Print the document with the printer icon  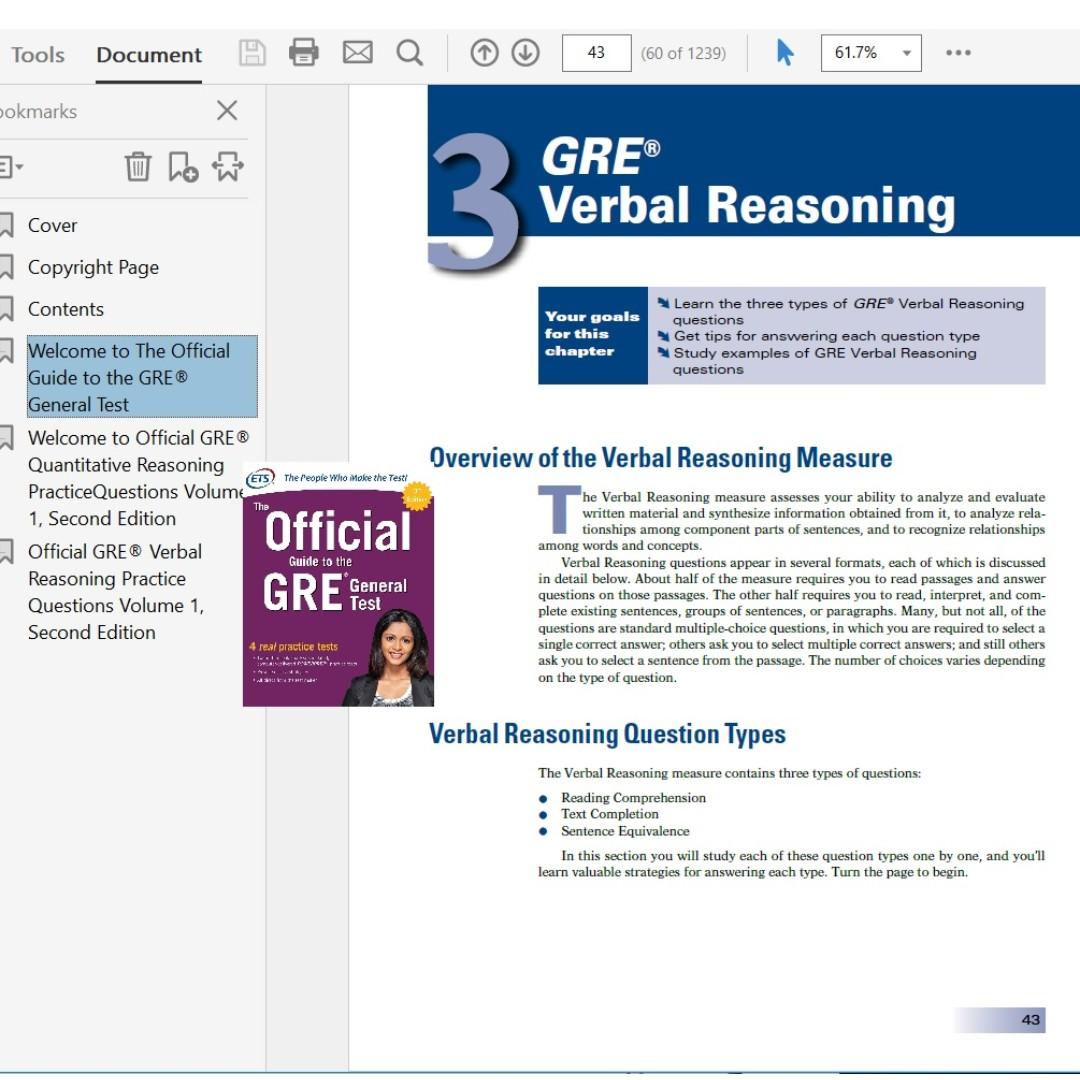coord(304,53)
